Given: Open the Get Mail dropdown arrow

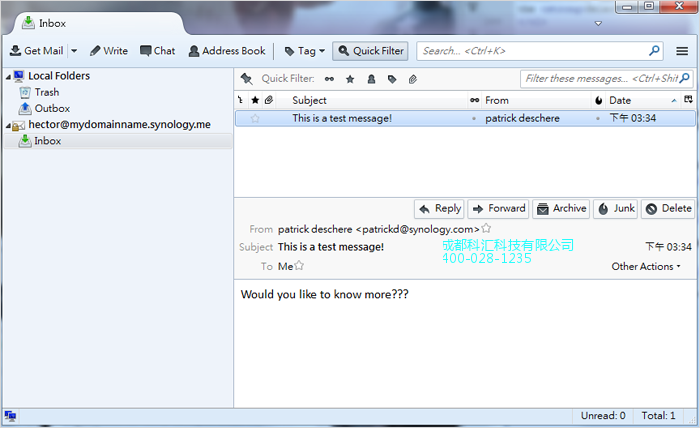Looking at the screenshot, I should pyautogui.click(x=74, y=51).
